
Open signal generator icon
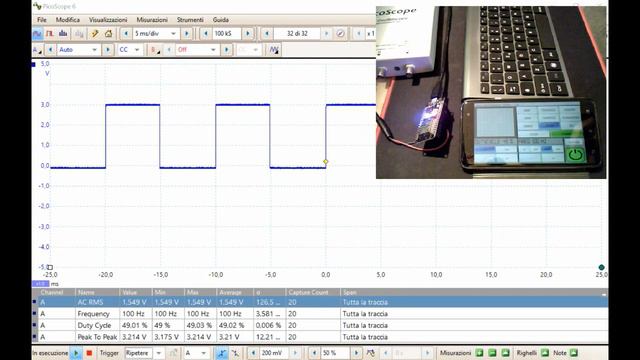(274, 50)
